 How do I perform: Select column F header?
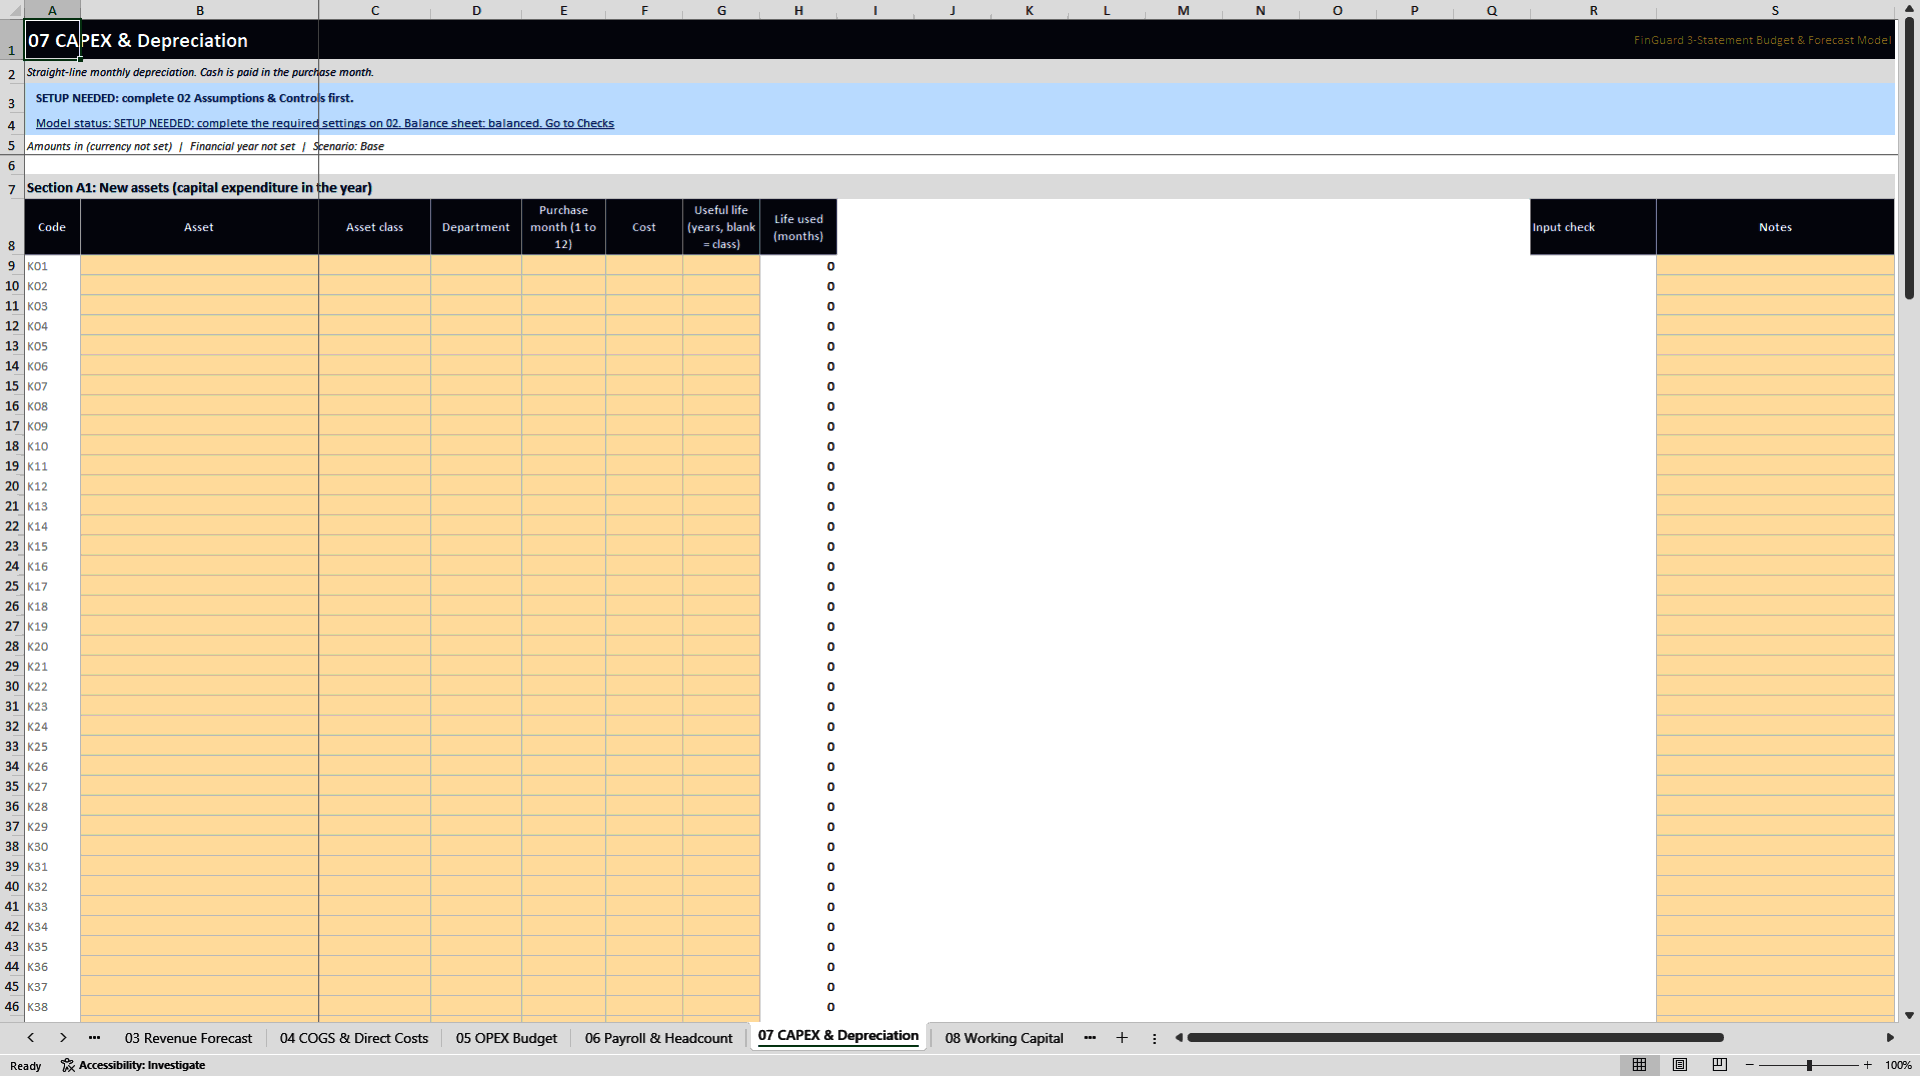click(644, 10)
